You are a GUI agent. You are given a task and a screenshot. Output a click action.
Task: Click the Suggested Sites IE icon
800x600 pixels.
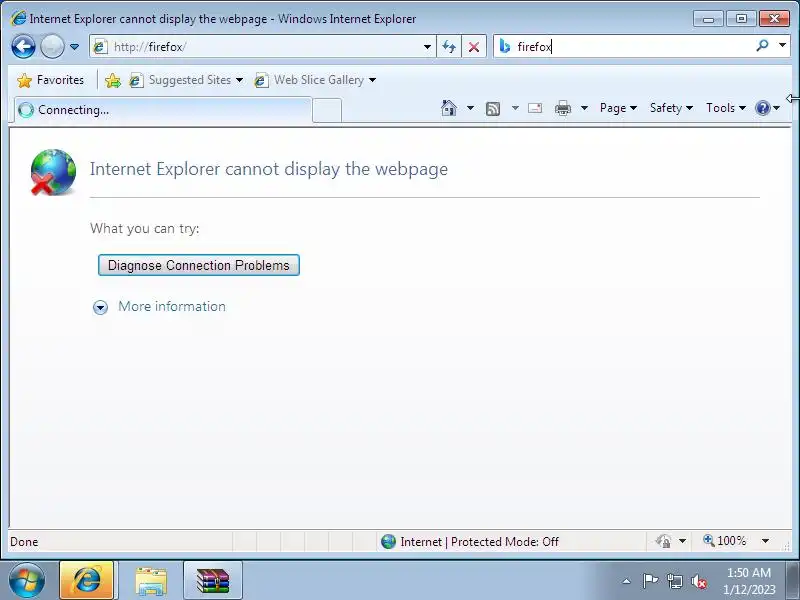(x=136, y=80)
